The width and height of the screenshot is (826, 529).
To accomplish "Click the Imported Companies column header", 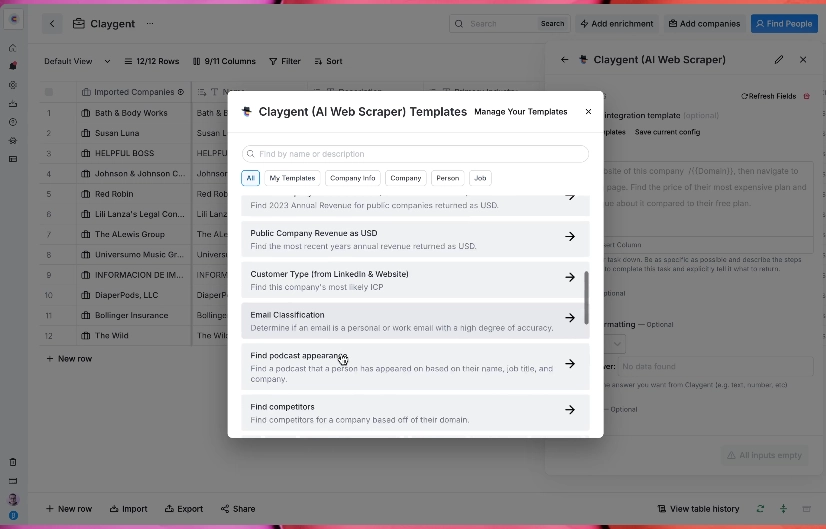I will coord(133,92).
